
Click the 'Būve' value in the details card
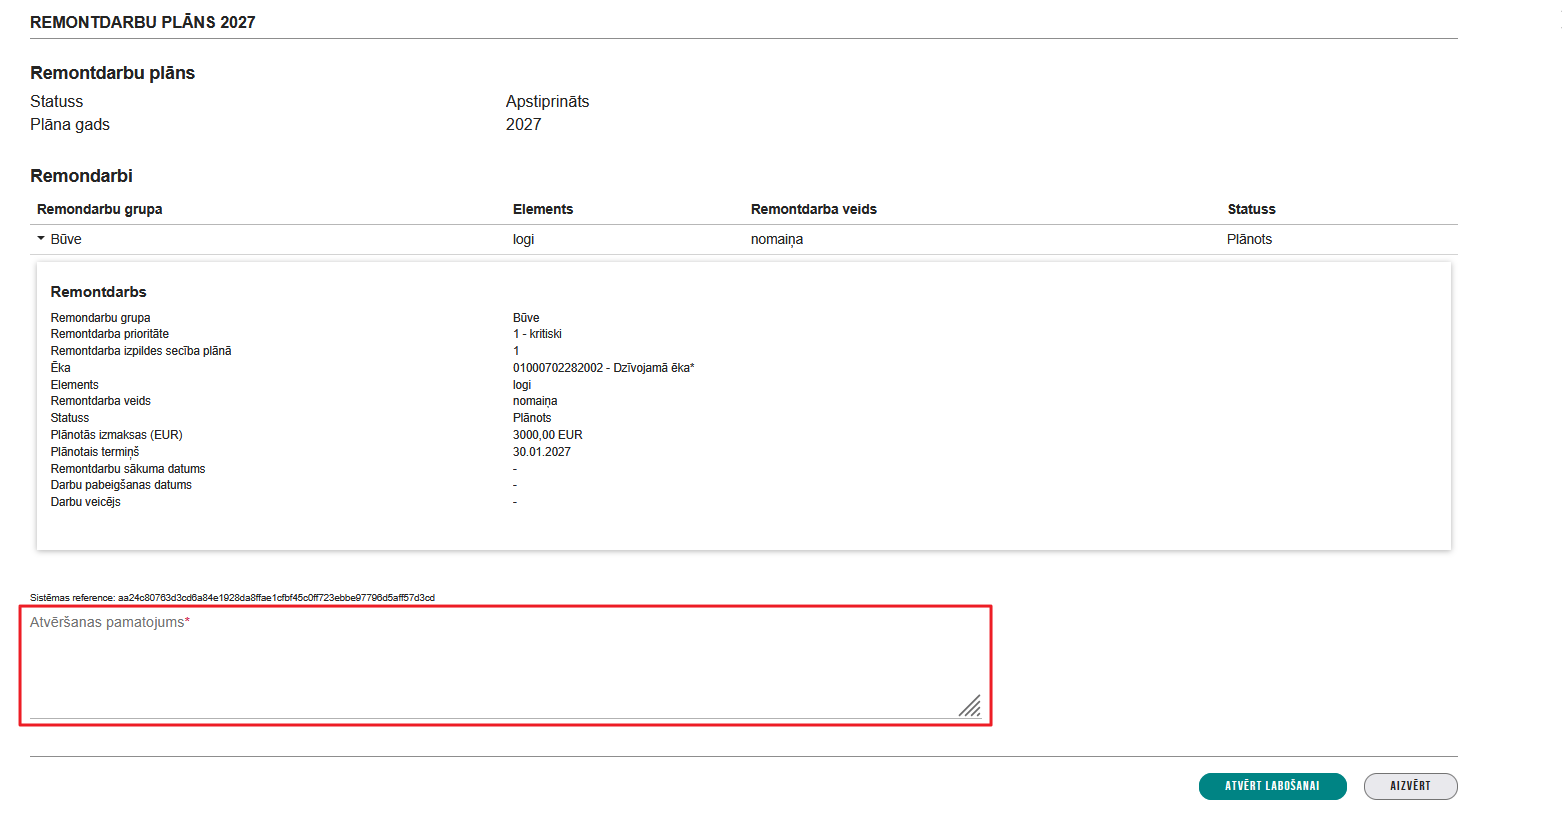point(526,318)
